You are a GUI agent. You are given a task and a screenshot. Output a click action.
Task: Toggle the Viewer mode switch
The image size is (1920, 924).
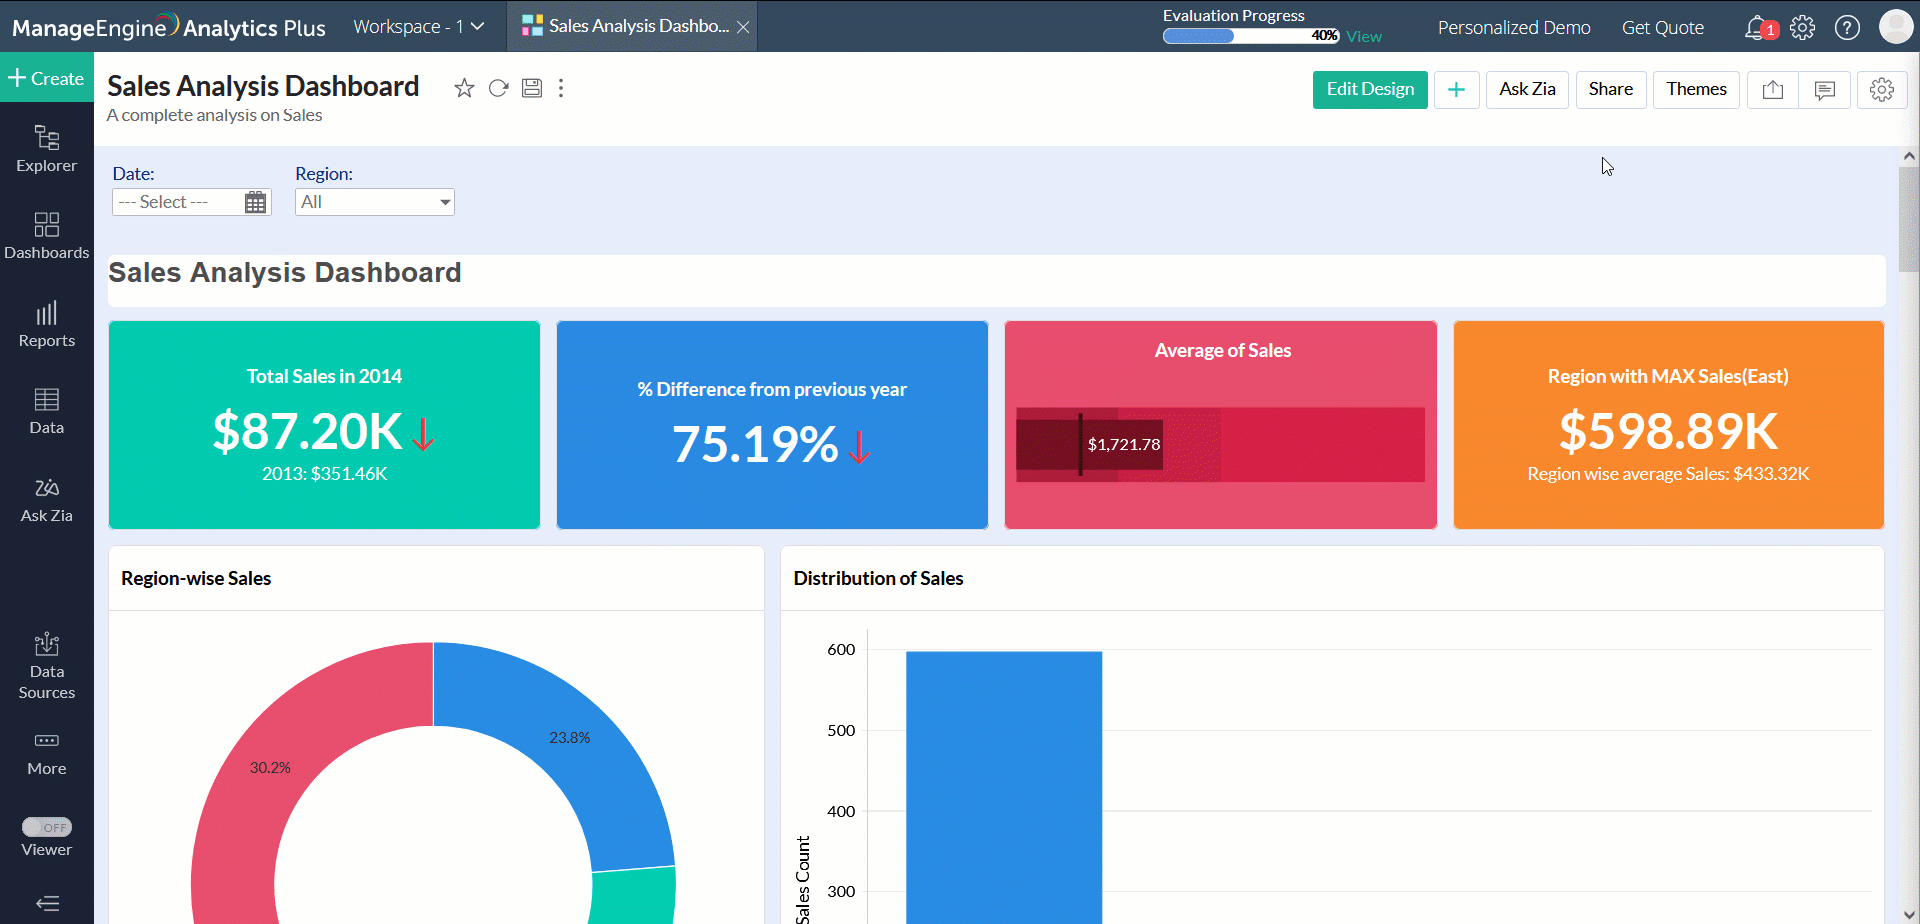click(x=47, y=827)
